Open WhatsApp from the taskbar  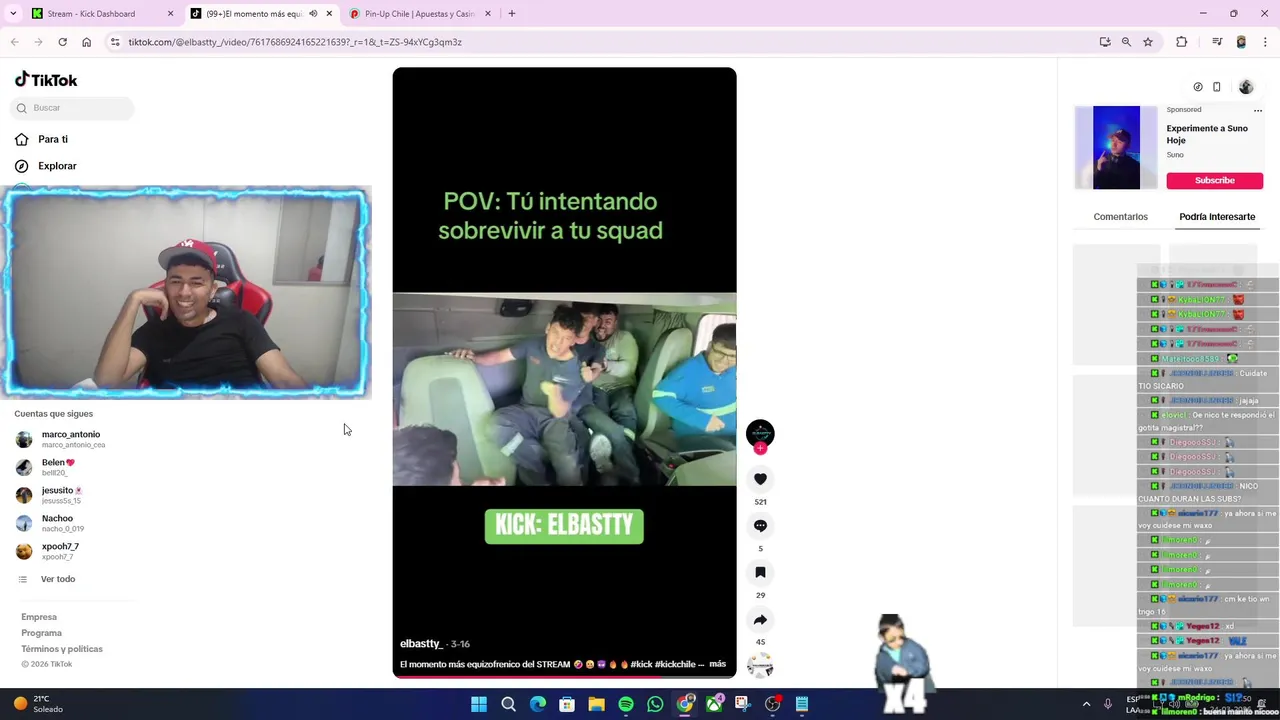pos(655,704)
